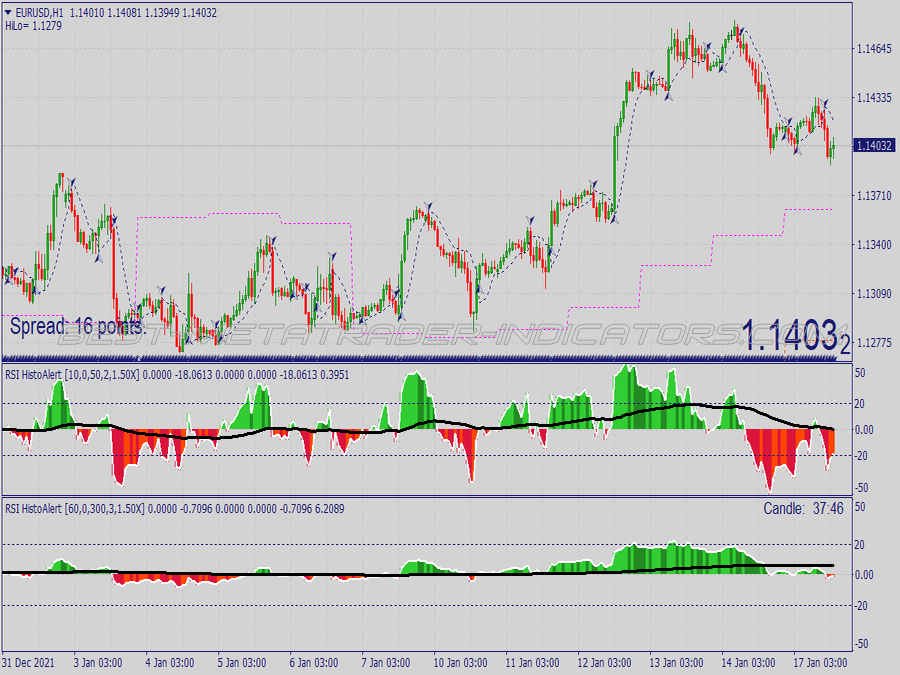Click the 11 Jan 03:00 time label
The width and height of the screenshot is (900, 675).
(x=532, y=663)
